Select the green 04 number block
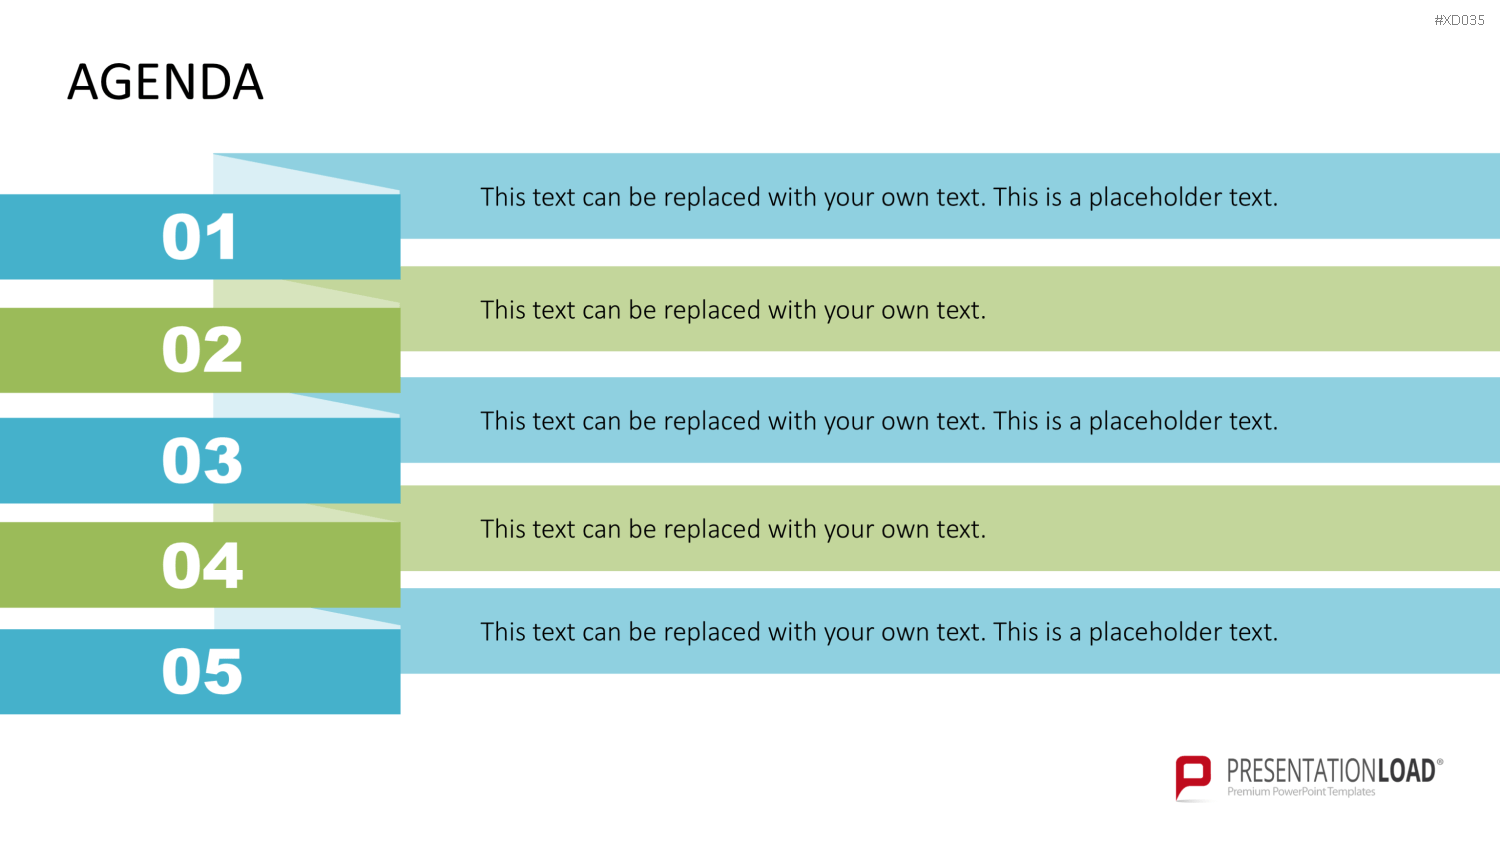This screenshot has height=844, width=1500. pyautogui.click(x=200, y=565)
